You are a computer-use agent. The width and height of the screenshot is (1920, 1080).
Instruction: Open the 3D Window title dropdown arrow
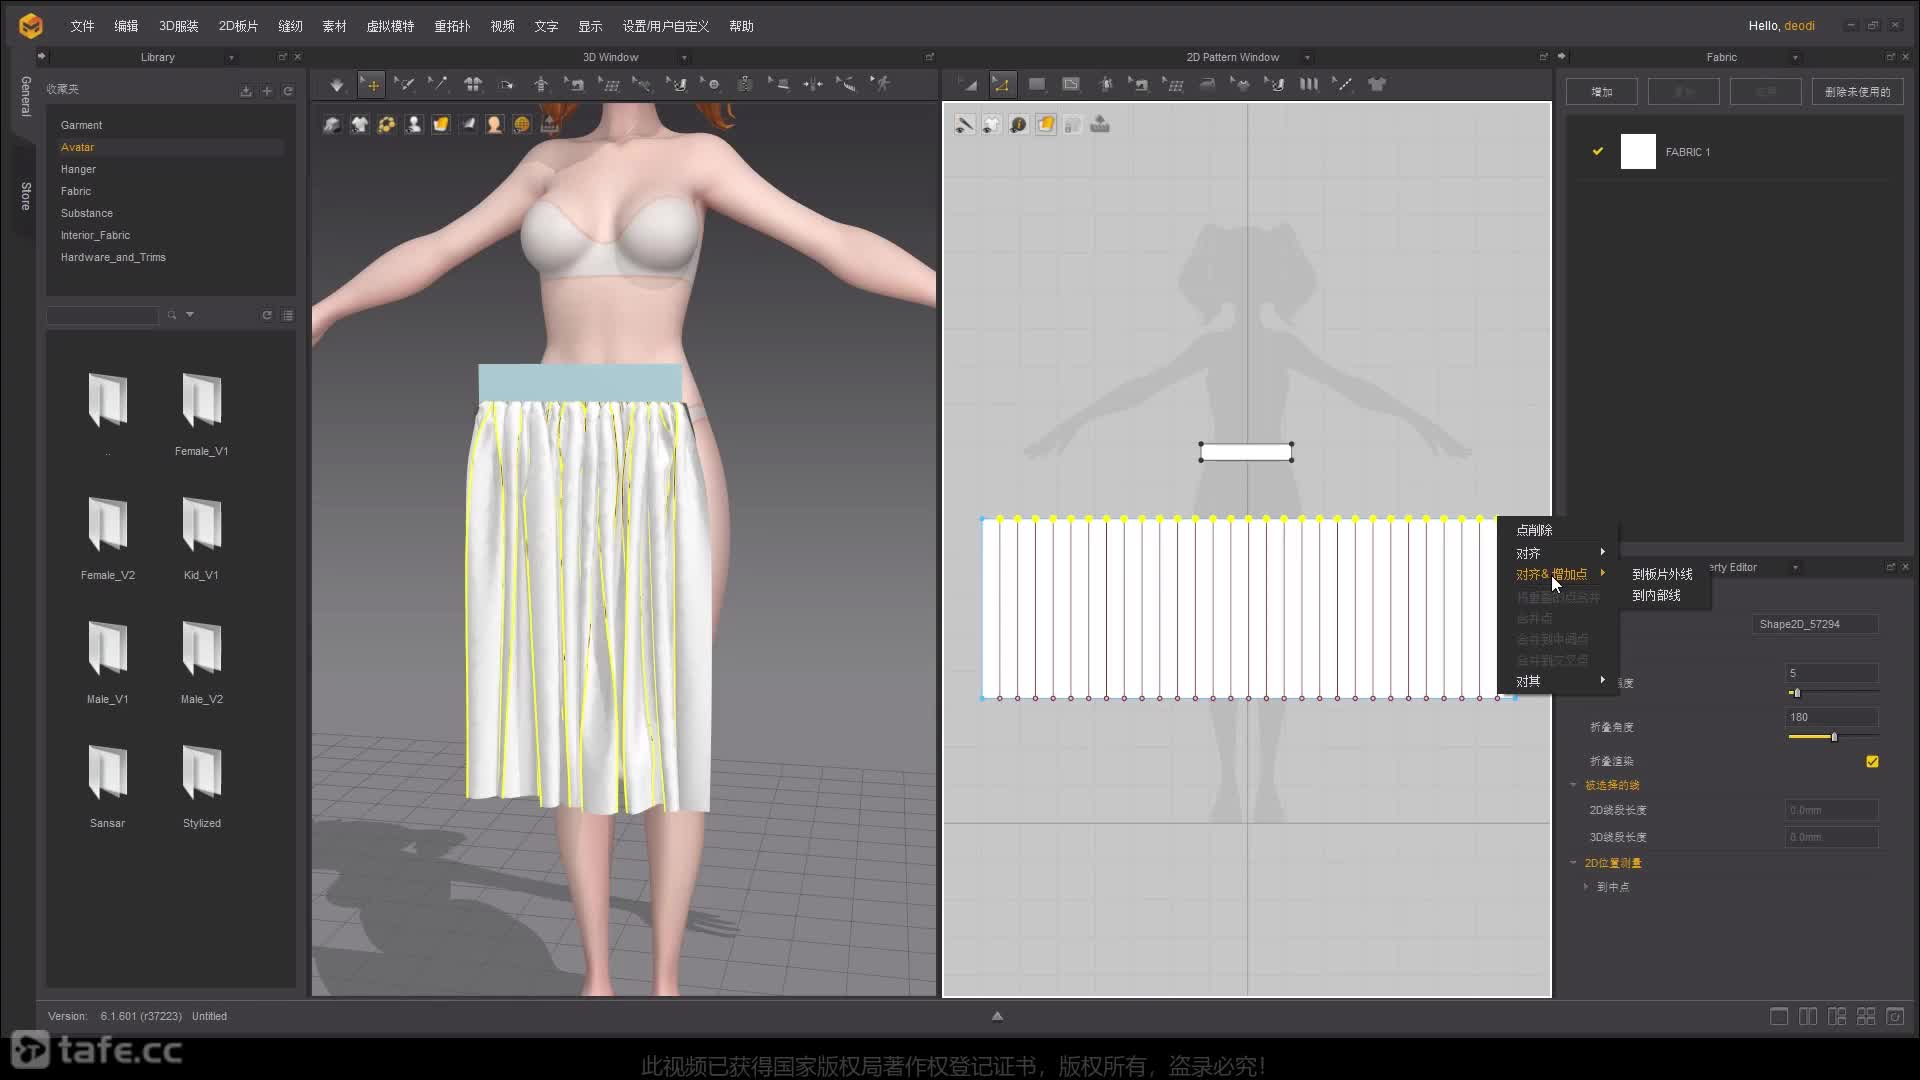pos(684,58)
